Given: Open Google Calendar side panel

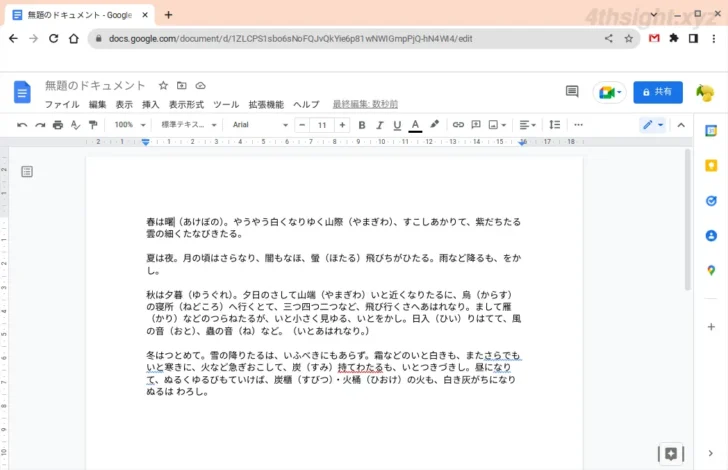Looking at the screenshot, I should (711, 131).
